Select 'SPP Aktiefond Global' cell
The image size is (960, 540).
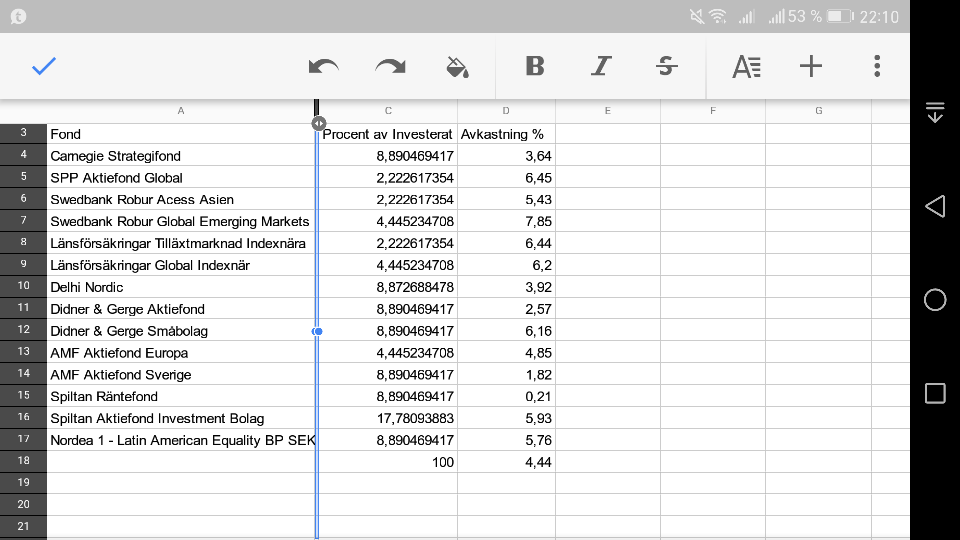pos(181,178)
